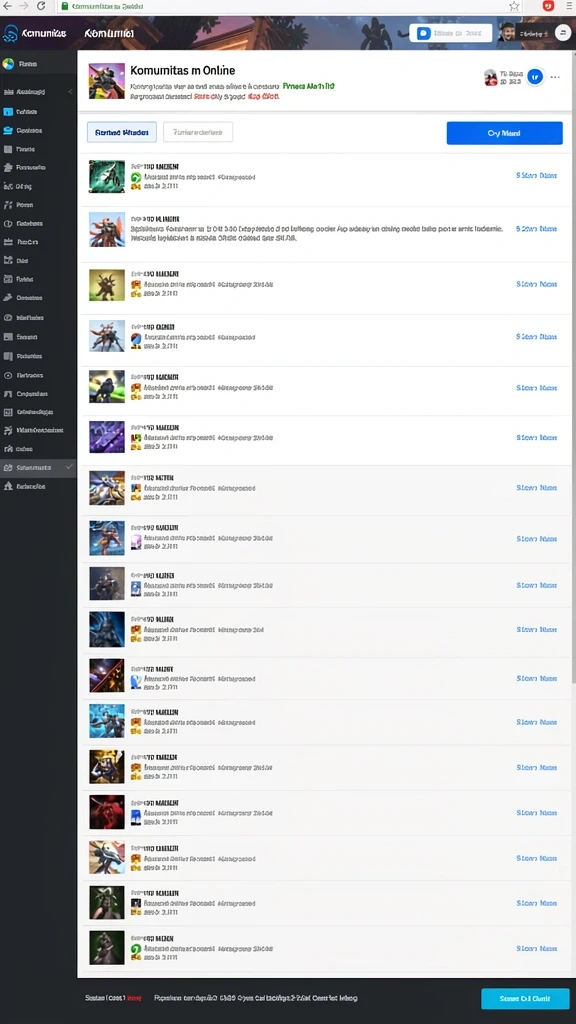Switch to the grey inactive tab under the header
576x1024 pixels.
[x=198, y=132]
